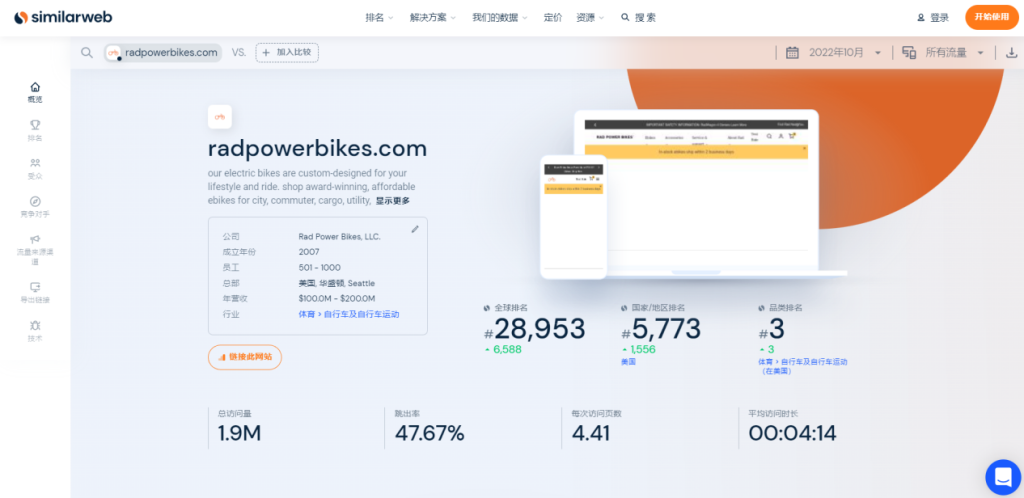Expand the 解决方案 top menu
This screenshot has width=1024, height=498.
click(433, 18)
